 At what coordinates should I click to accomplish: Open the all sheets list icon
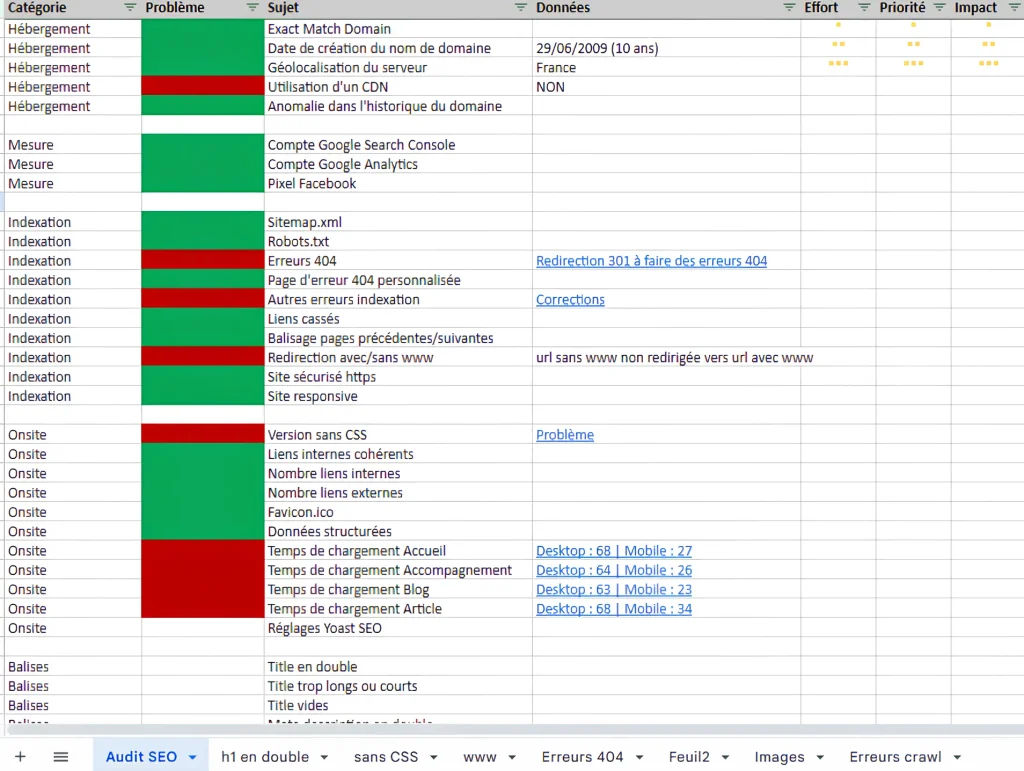tap(61, 757)
